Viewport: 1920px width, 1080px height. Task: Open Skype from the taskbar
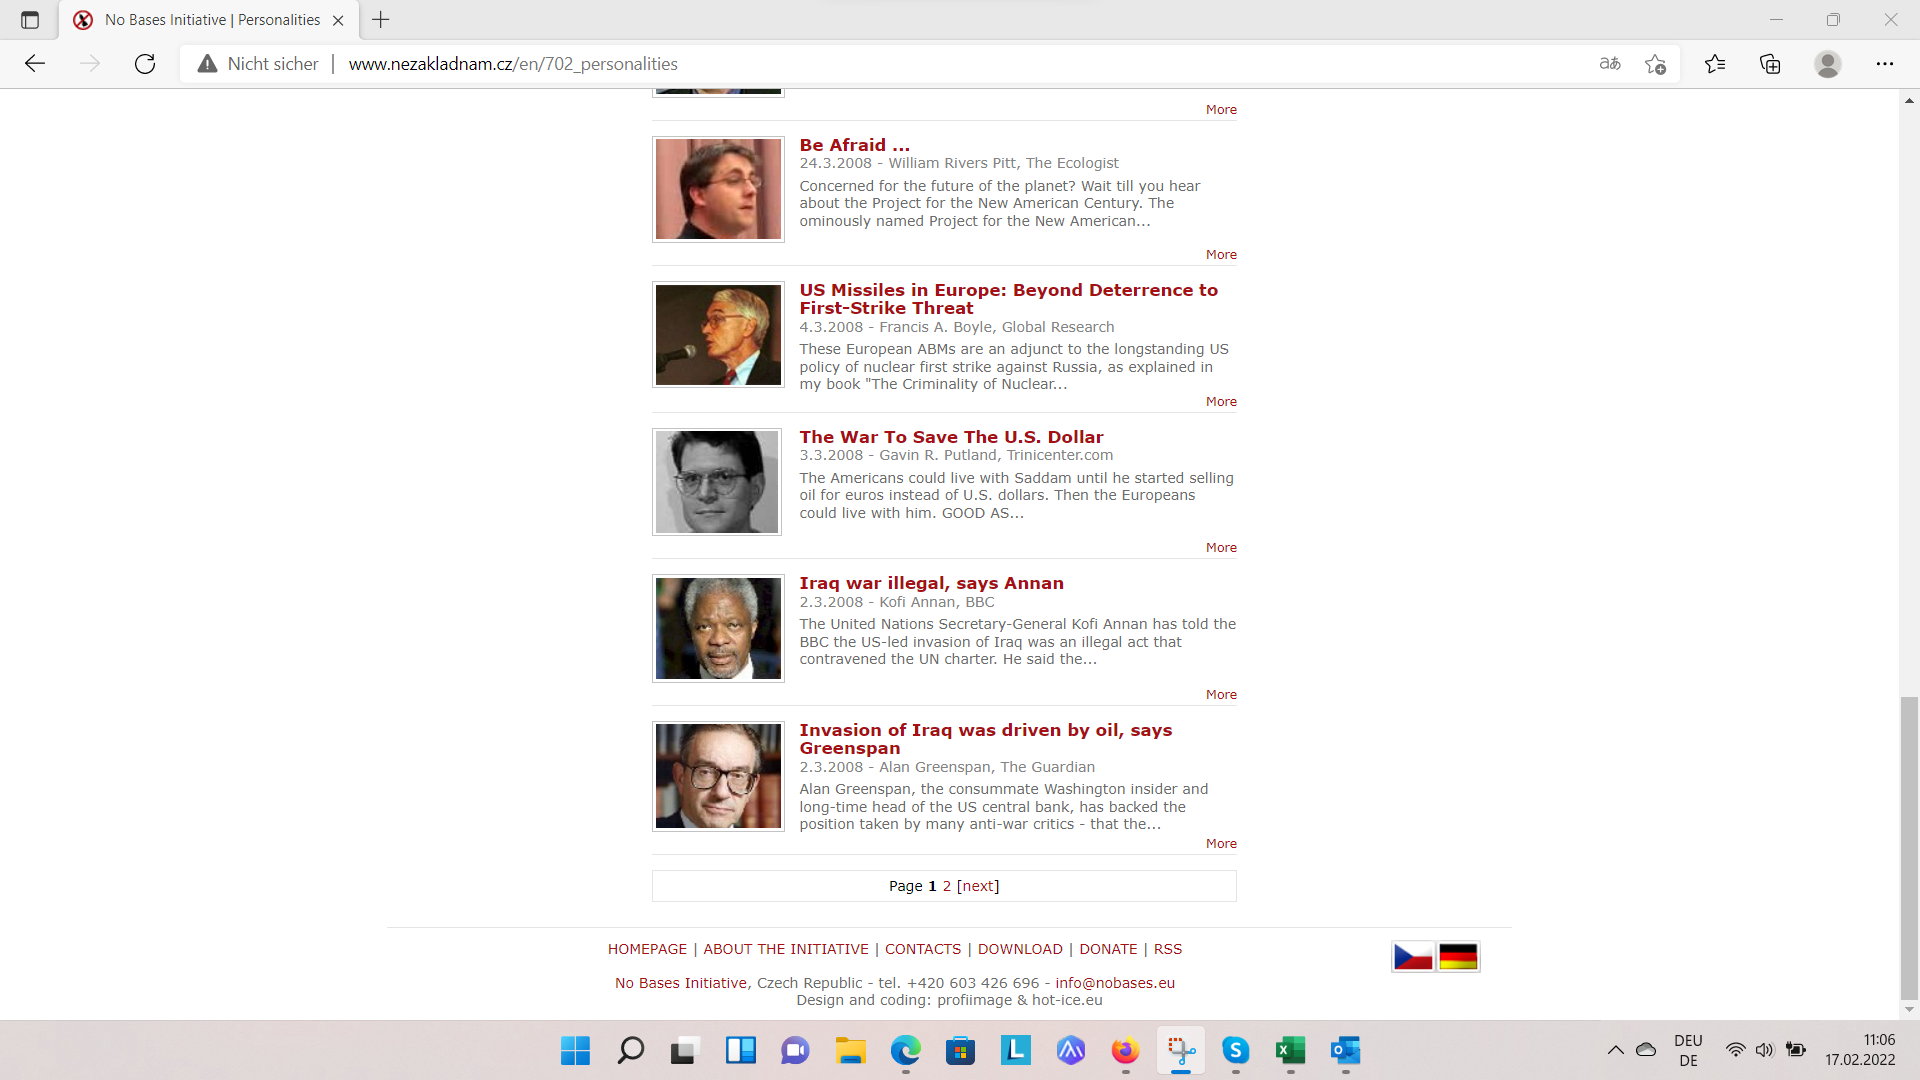(x=1235, y=1050)
